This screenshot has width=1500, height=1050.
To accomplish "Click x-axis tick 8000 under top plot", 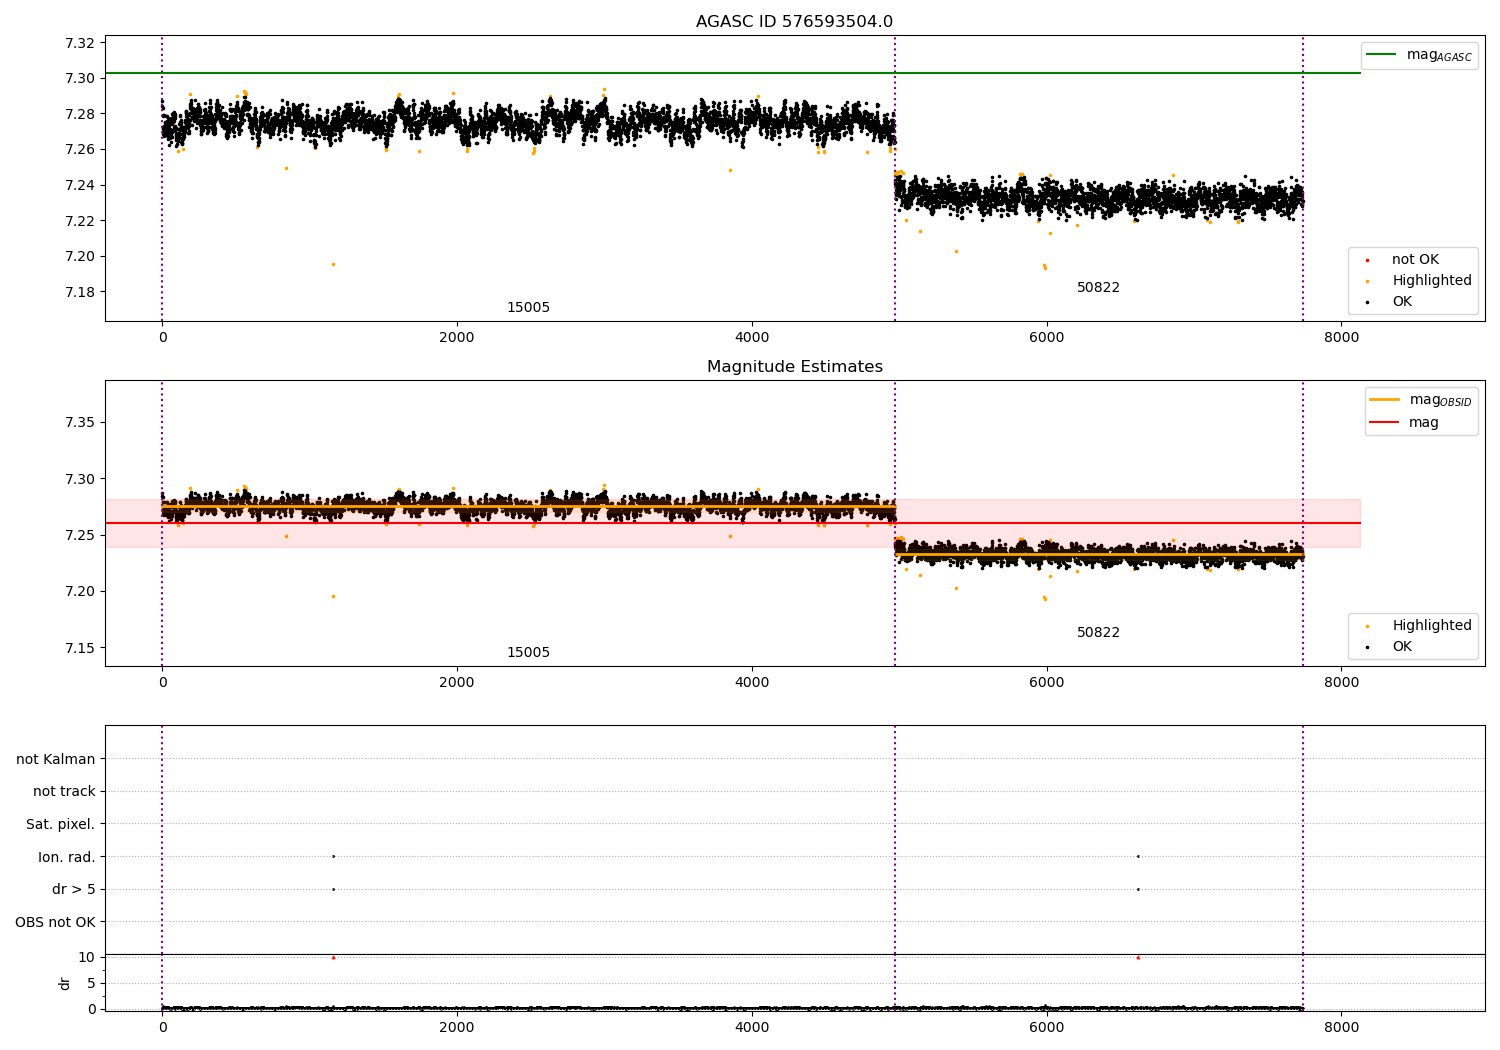I will coord(1341,337).
